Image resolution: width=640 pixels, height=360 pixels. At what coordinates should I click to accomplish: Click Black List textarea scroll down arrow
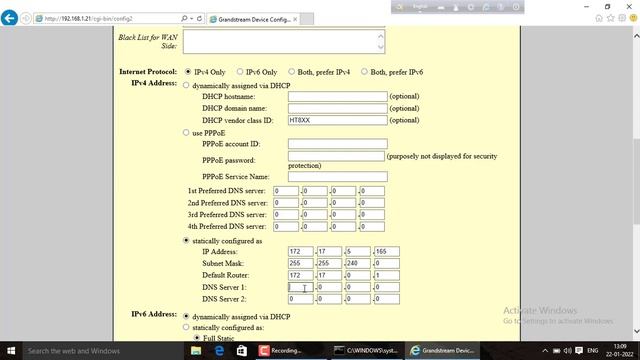tap(380, 47)
